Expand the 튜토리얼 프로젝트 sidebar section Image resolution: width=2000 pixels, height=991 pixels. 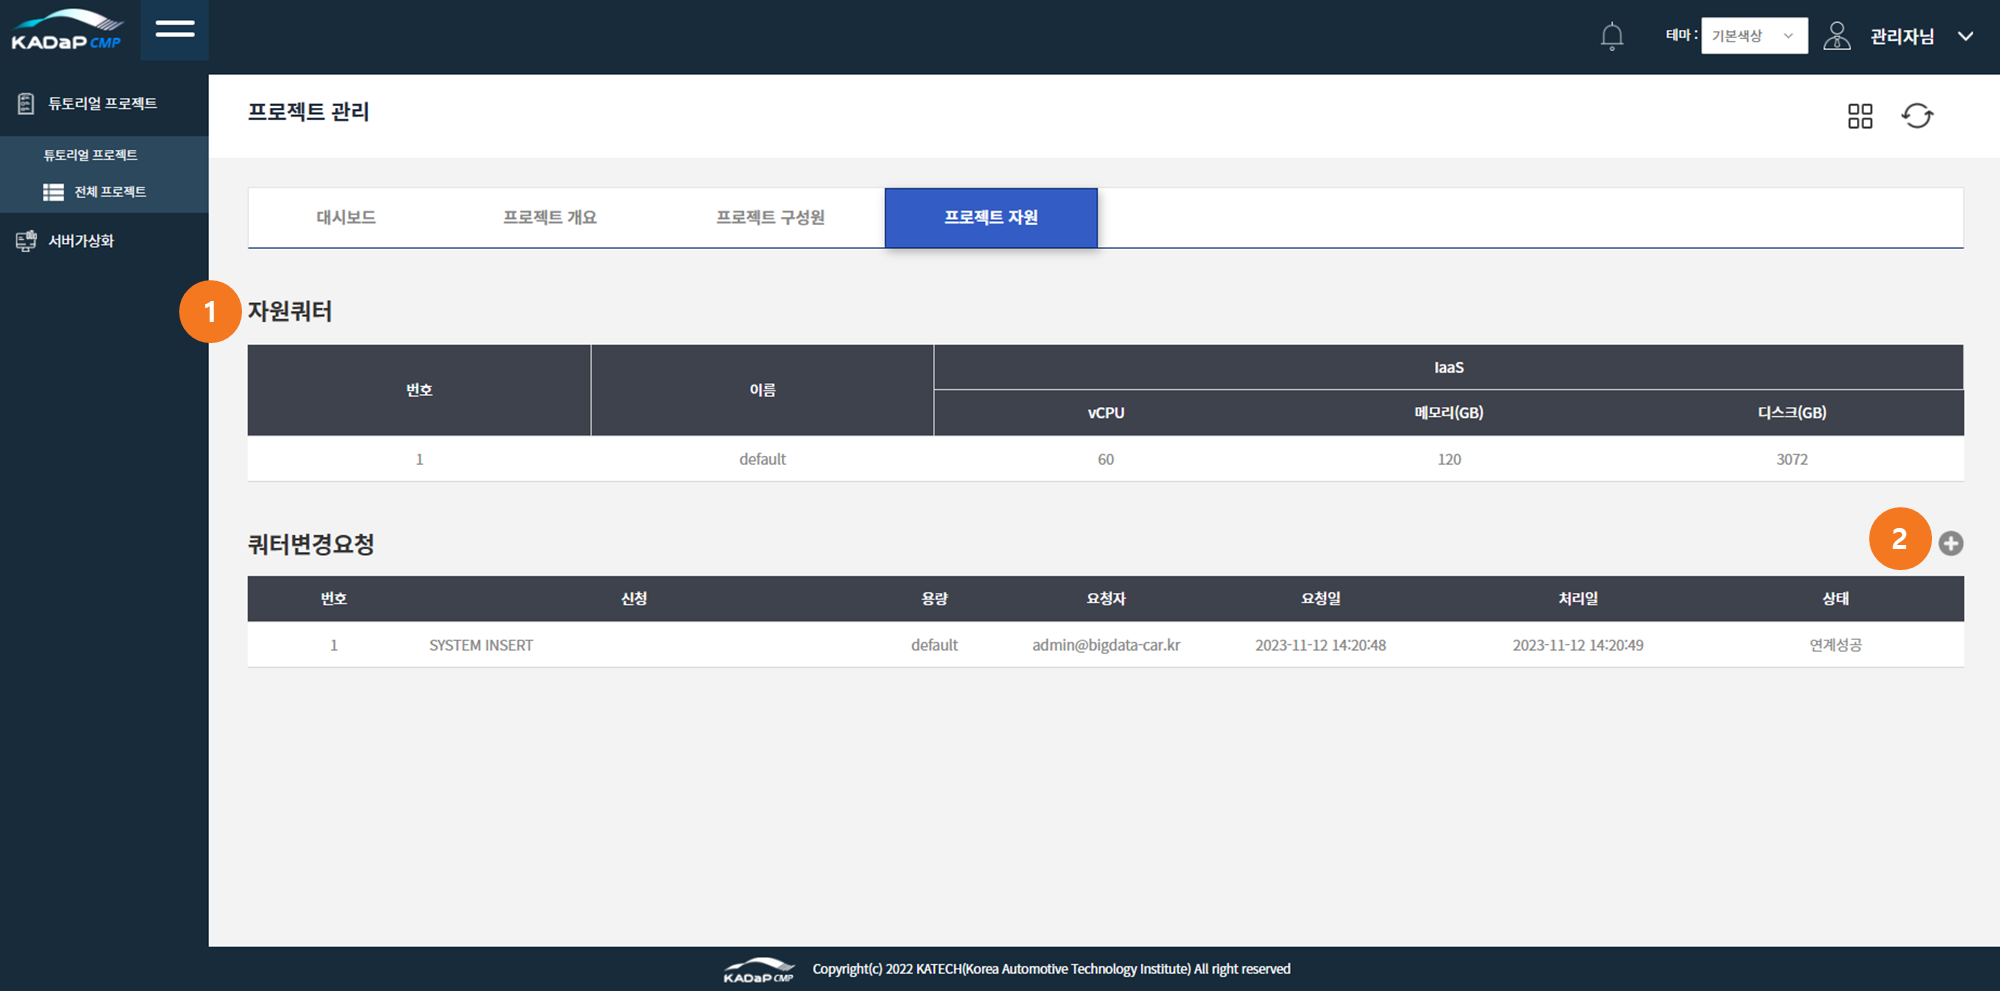pyautogui.click(x=102, y=104)
